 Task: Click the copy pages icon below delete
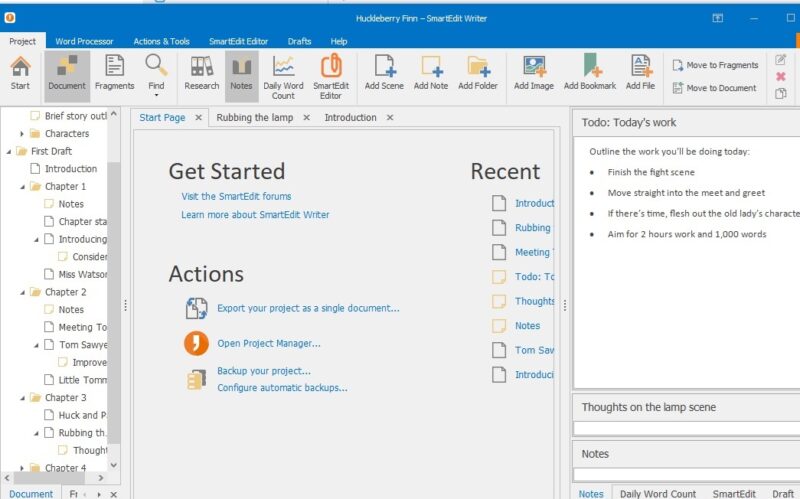point(780,93)
